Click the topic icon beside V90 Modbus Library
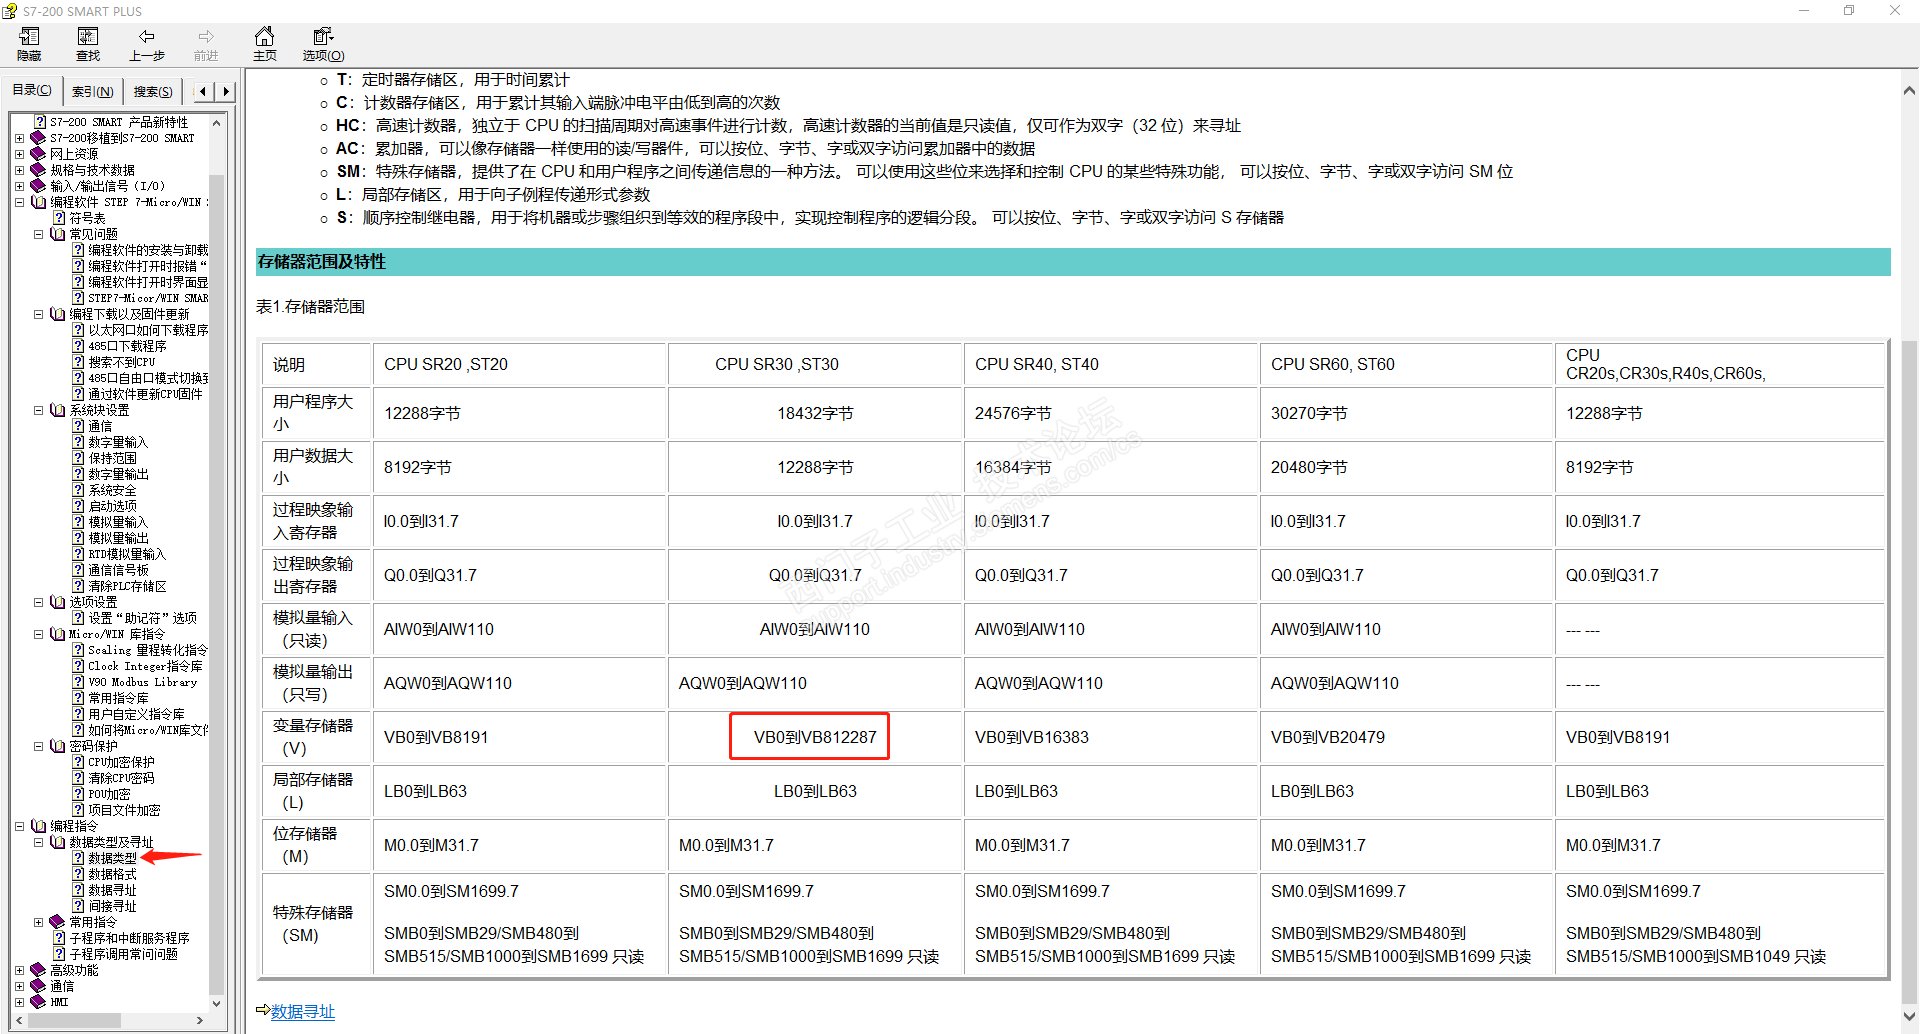Image resolution: width=1920 pixels, height=1034 pixels. [78, 682]
